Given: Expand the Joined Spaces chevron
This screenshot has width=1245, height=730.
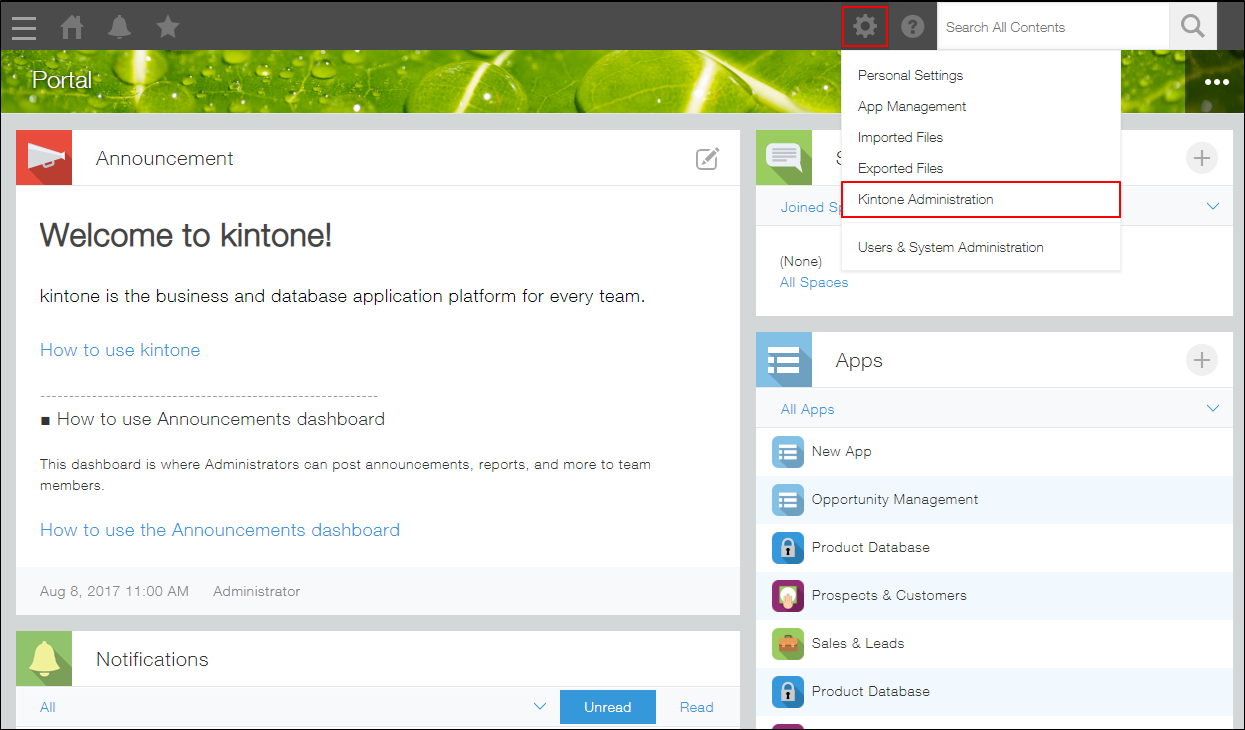Looking at the screenshot, I should [1213, 206].
